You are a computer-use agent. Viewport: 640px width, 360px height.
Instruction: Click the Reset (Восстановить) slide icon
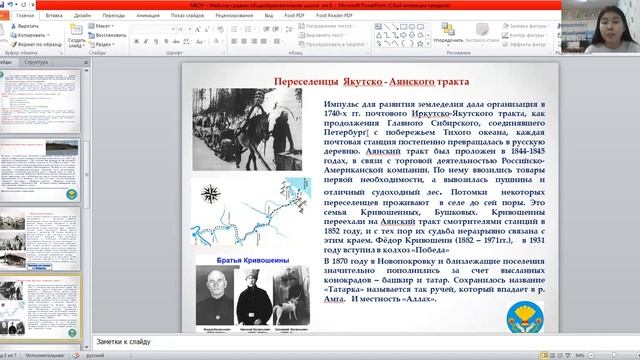pyautogui.click(x=91, y=35)
